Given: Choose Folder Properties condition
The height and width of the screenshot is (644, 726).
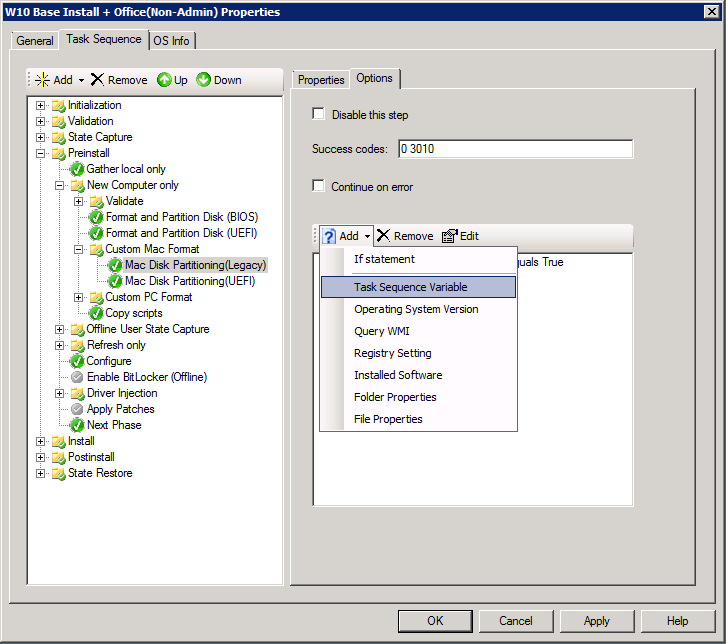Looking at the screenshot, I should (x=419, y=397).
